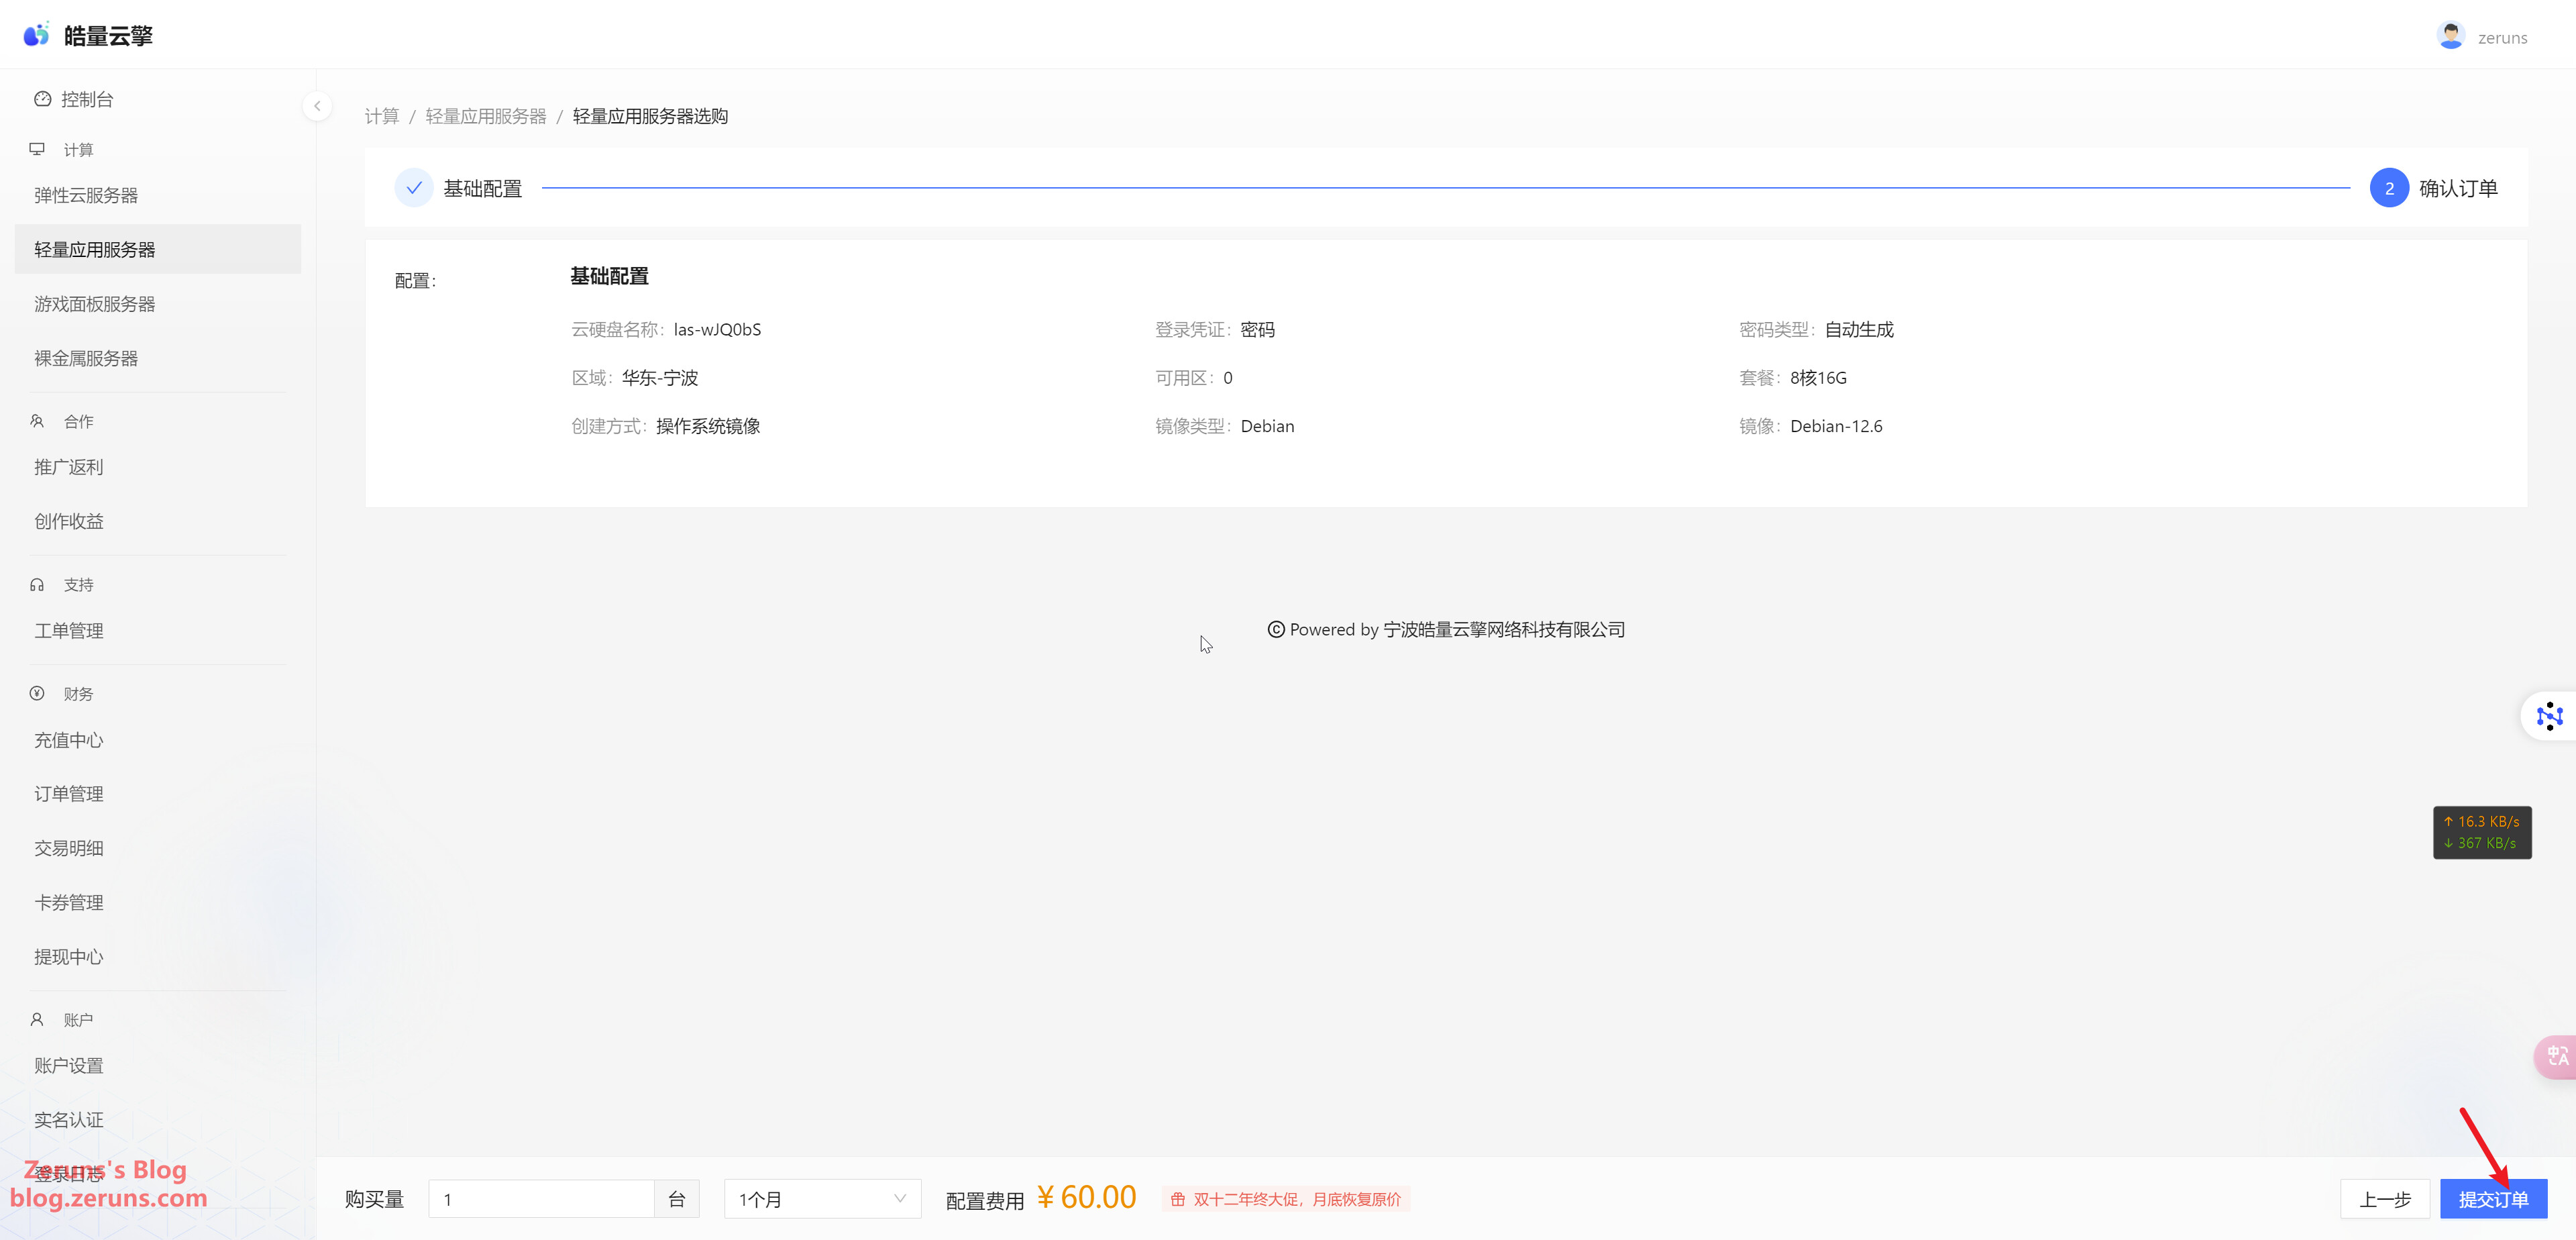Click the 控制台 dashboard icon
The image size is (2576, 1240).
42,99
